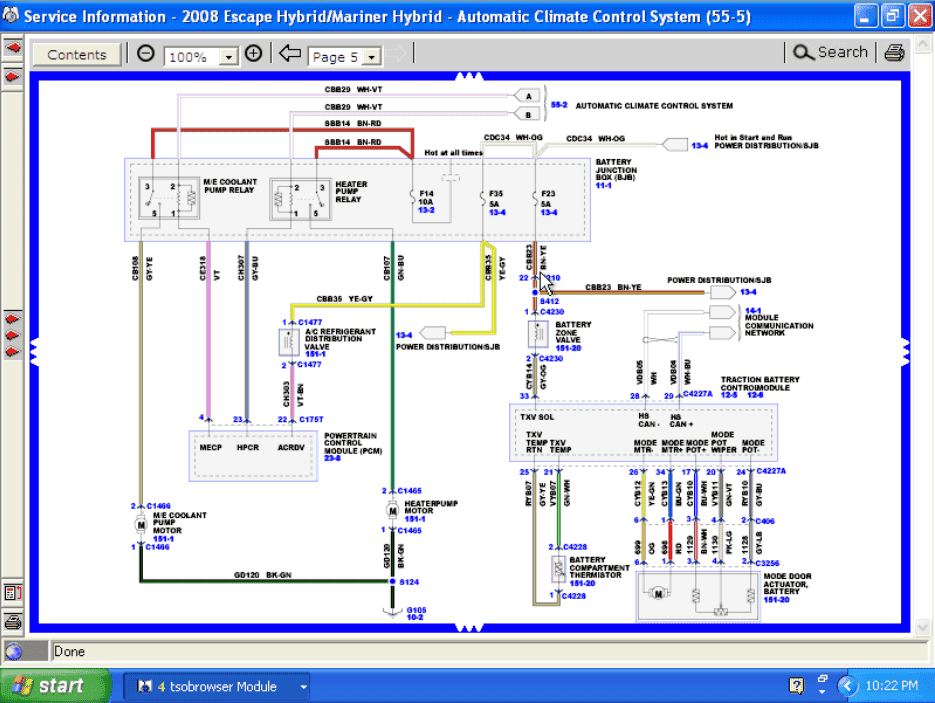This screenshot has height=703, width=935.
Task: Click the Search button
Action: 831,53
